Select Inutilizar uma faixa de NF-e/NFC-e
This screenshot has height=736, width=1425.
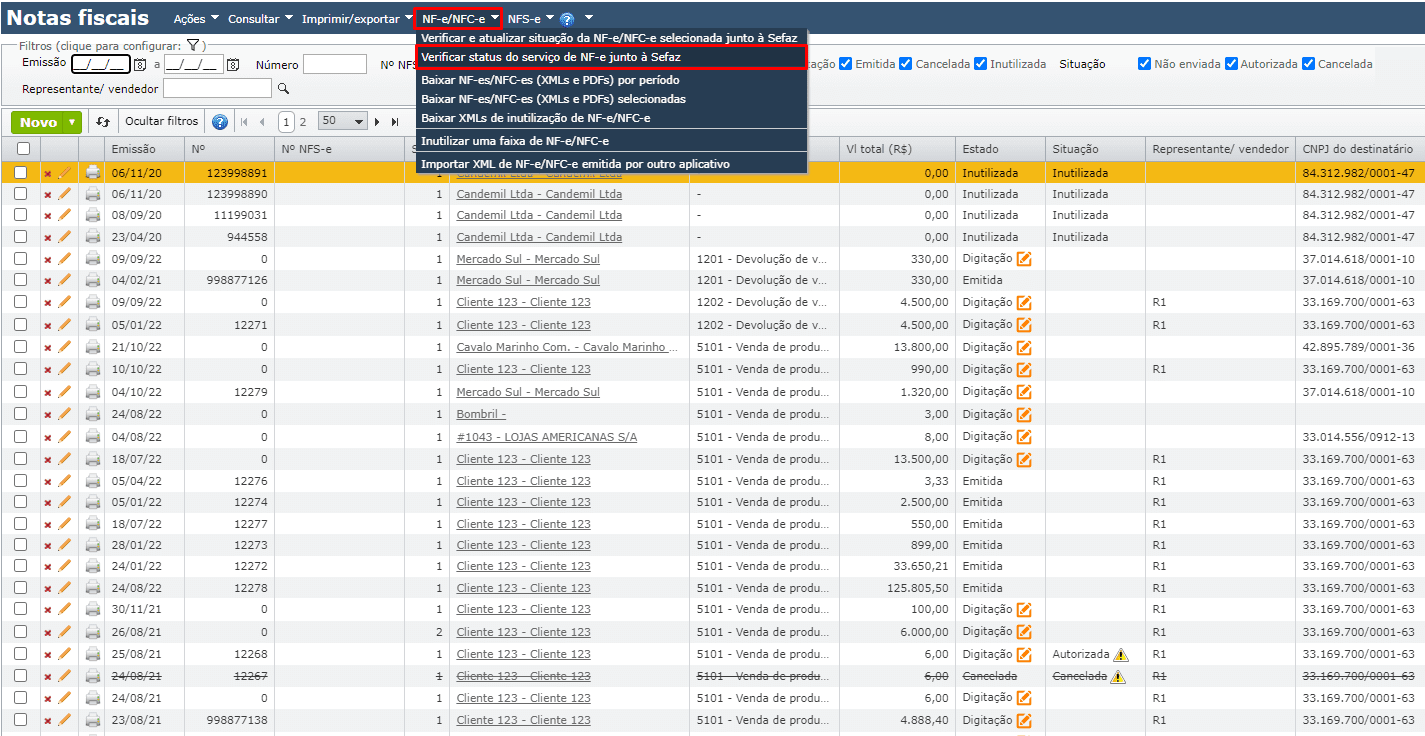[514, 141]
